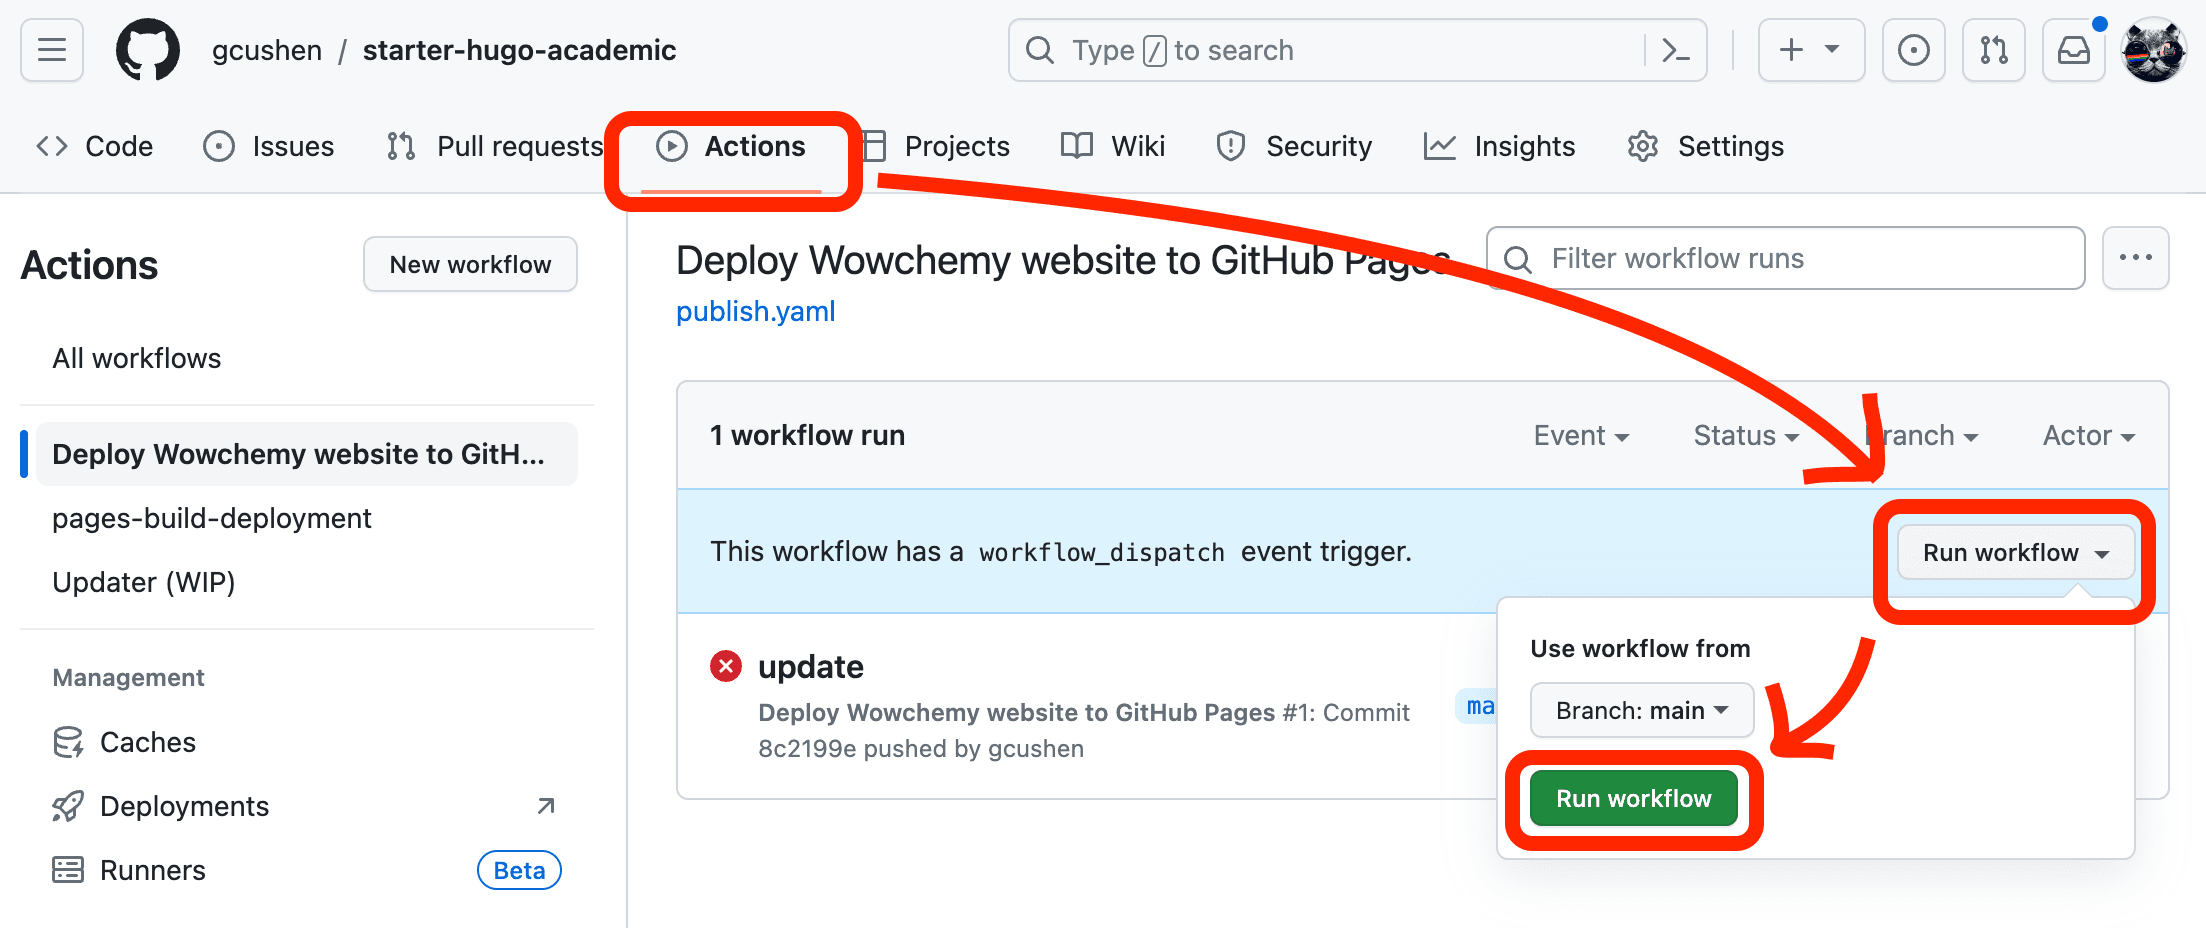Open the three-dot workflow options menu

pyautogui.click(x=2135, y=258)
